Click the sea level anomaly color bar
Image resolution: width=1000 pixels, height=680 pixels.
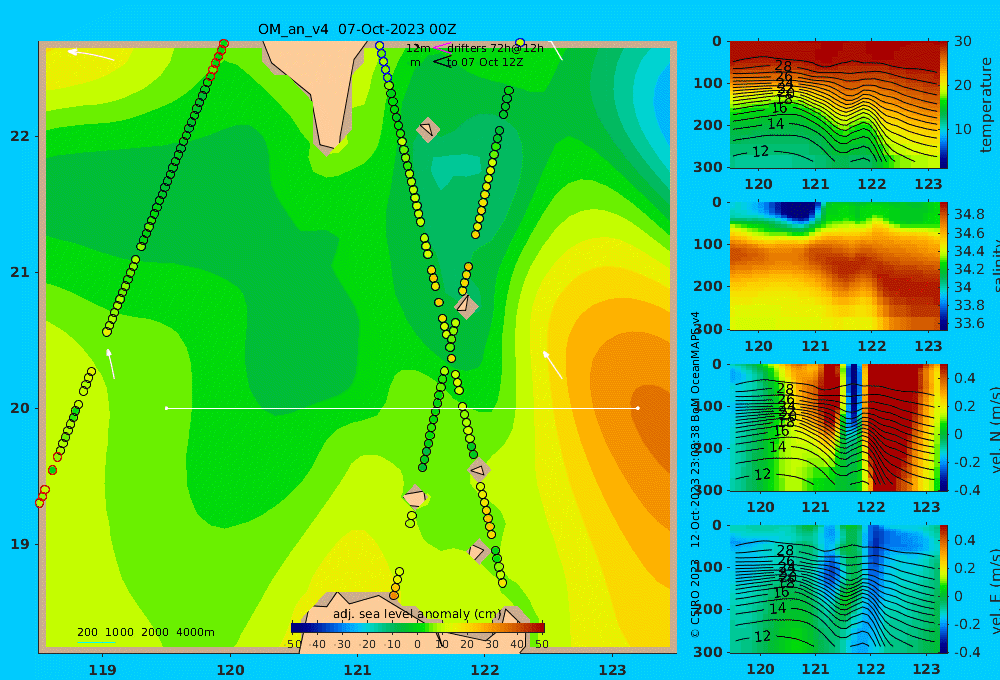[x=418, y=628]
